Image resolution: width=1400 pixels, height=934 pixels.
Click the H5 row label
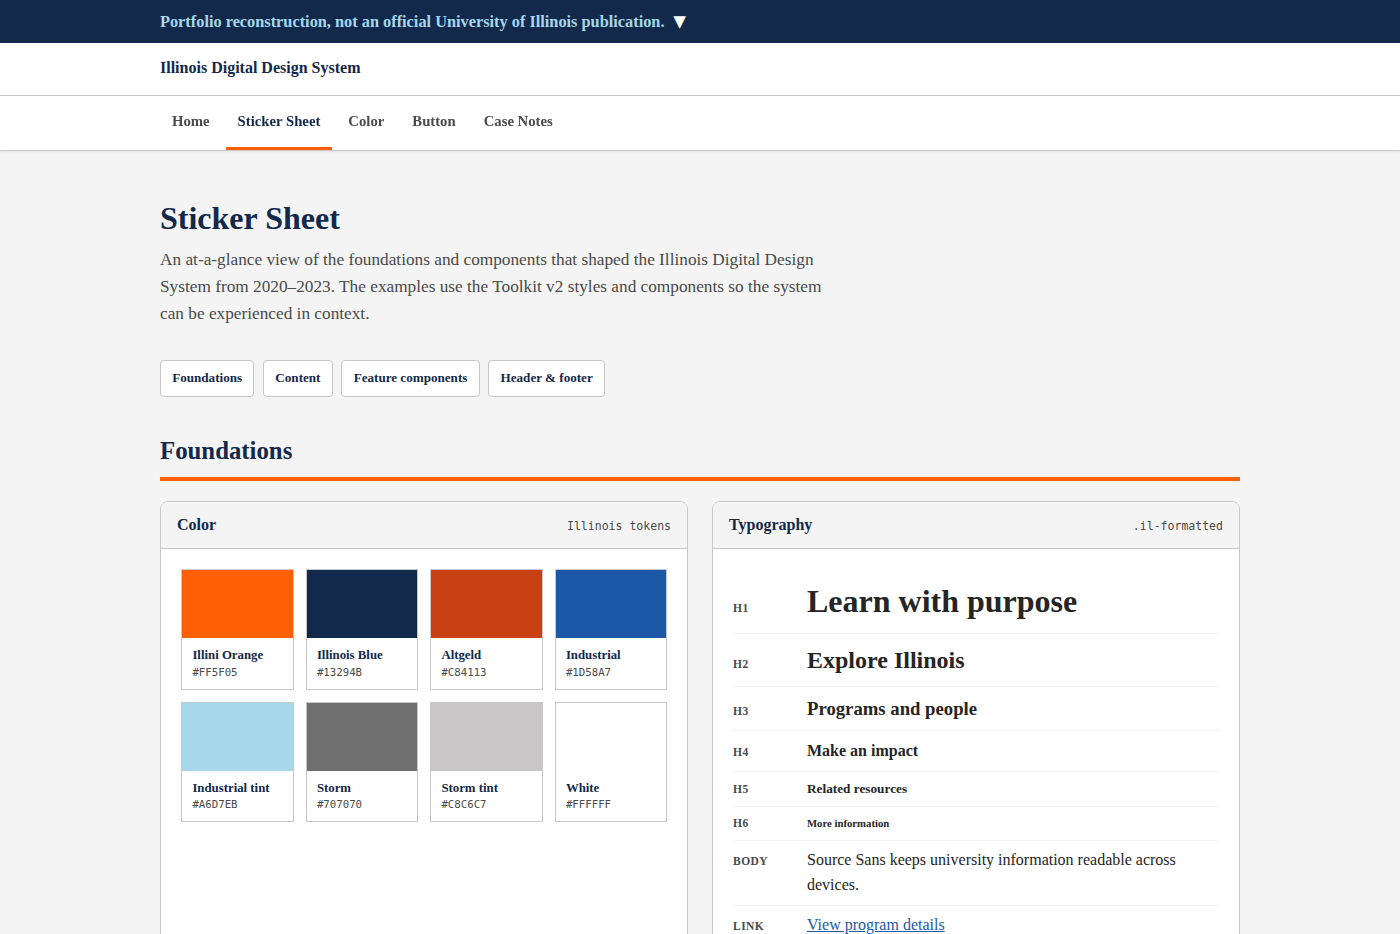pyautogui.click(x=741, y=789)
